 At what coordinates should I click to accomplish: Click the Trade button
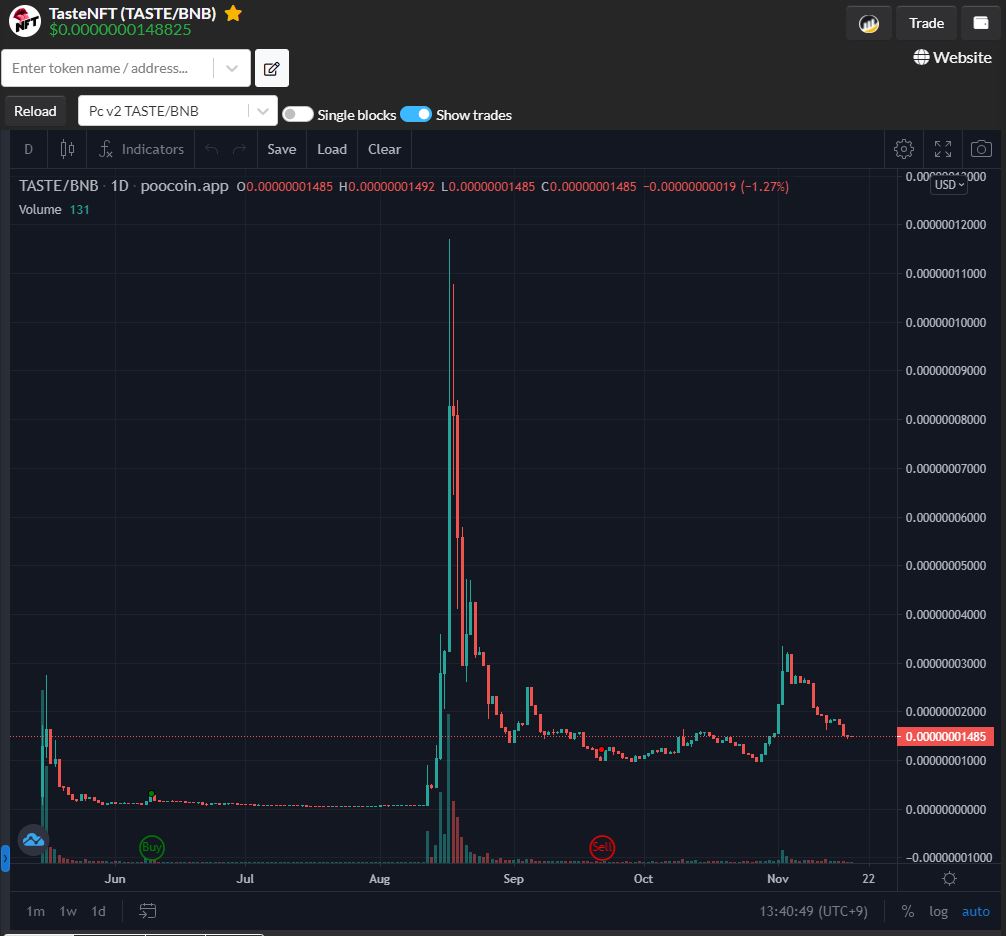coord(926,24)
